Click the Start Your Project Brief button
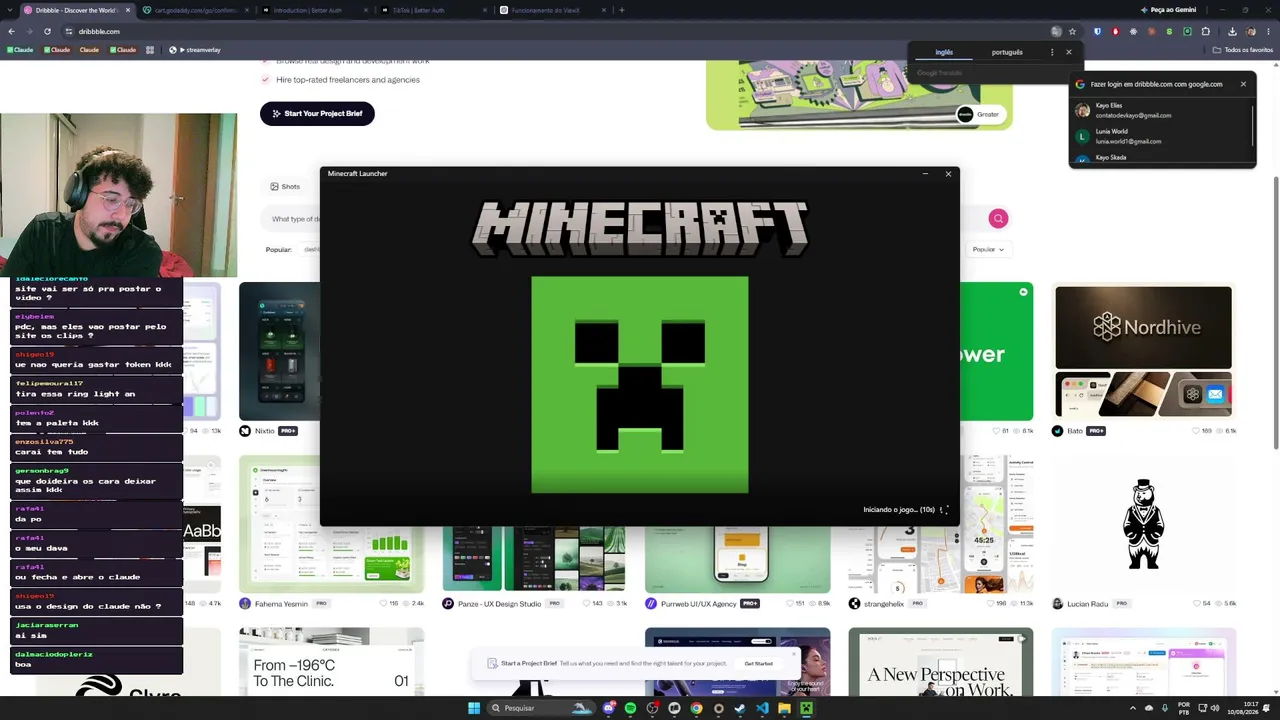This screenshot has height=720, width=1280. click(317, 113)
